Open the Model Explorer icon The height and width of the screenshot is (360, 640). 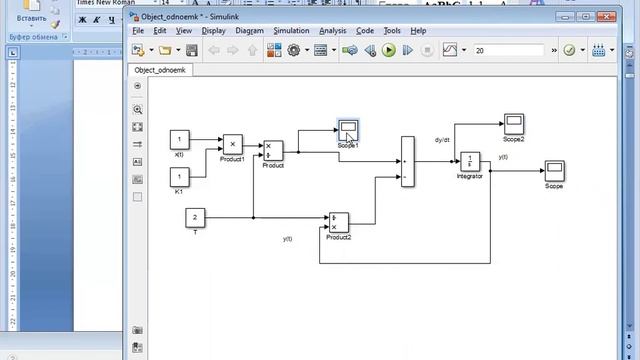point(320,50)
